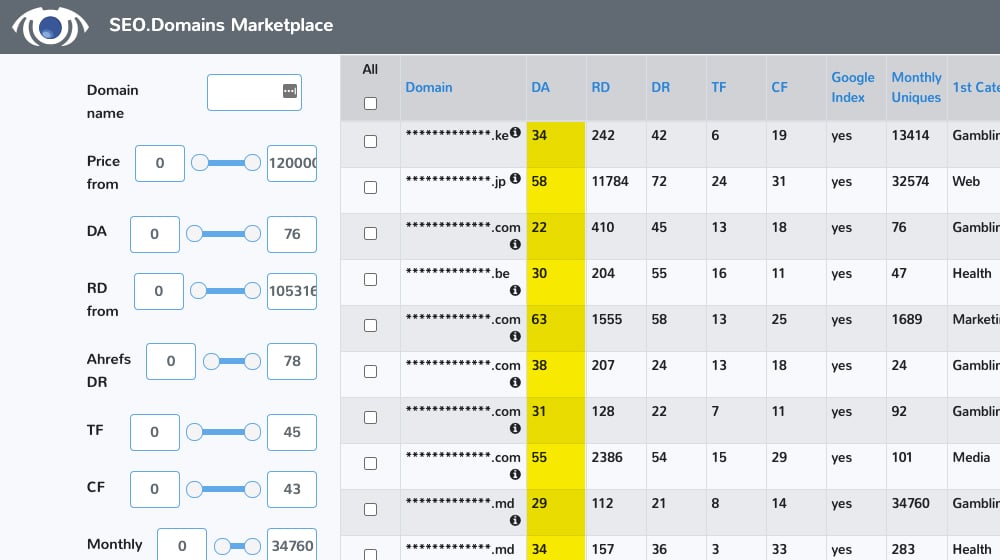The image size is (1000, 560).
Task: Click the DA range slider's right handle
Action: pos(253,234)
